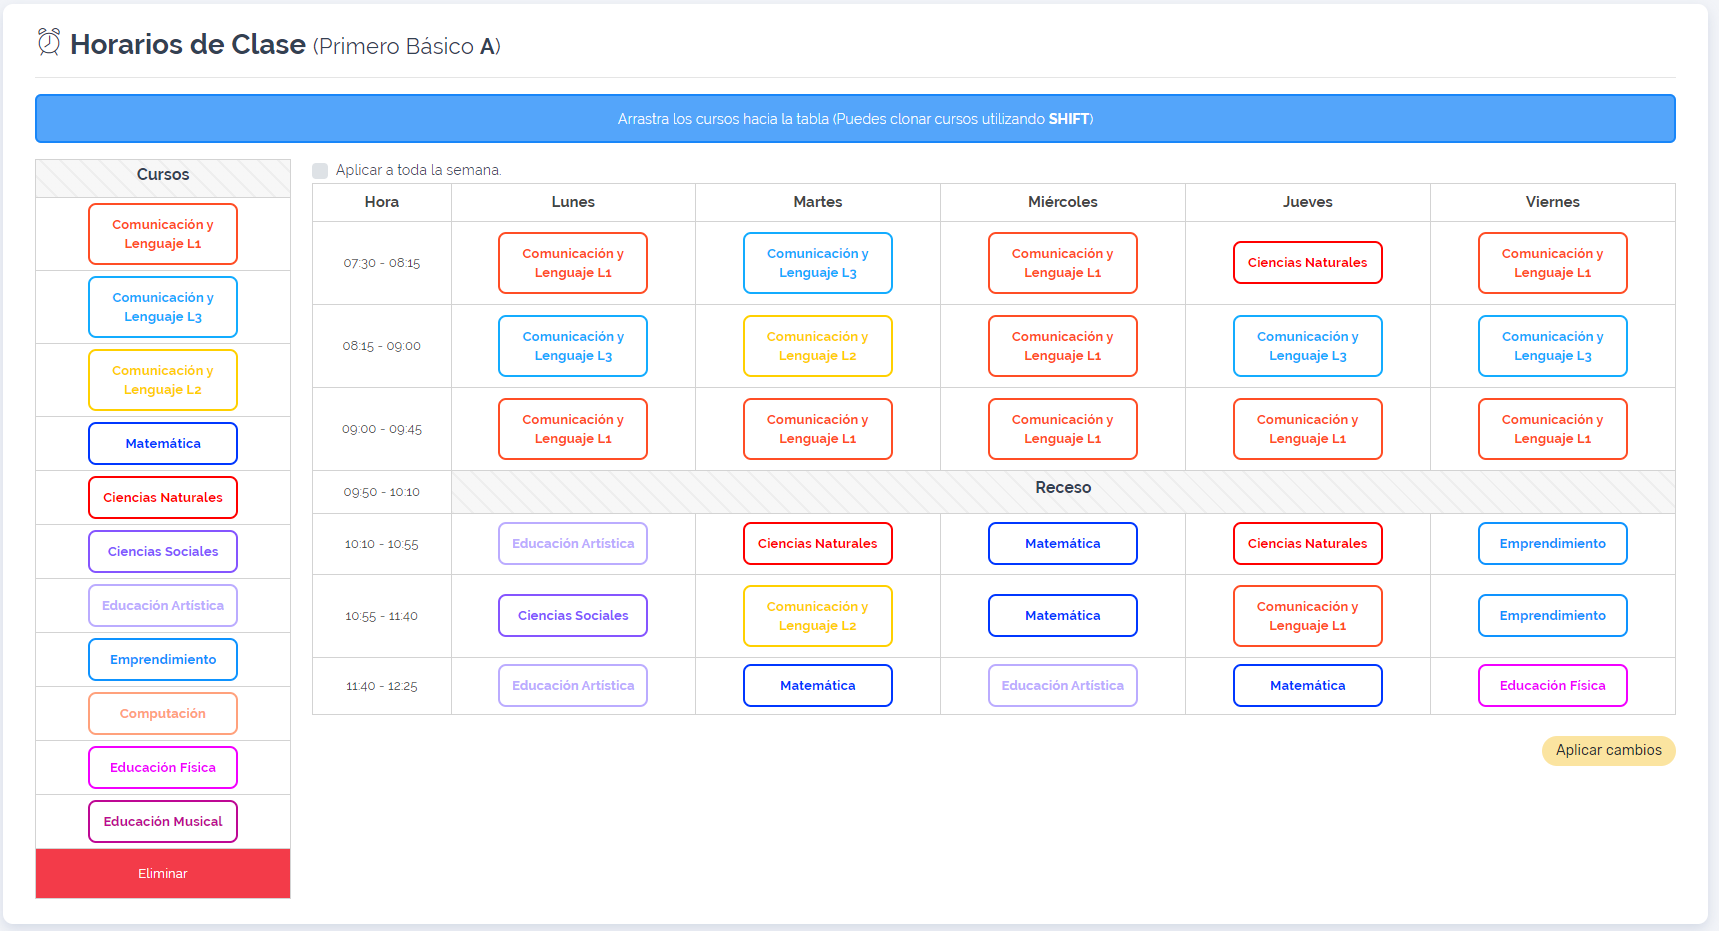Enable the Aplicar a toda la semana checkbox
The image size is (1719, 931).
click(x=320, y=171)
